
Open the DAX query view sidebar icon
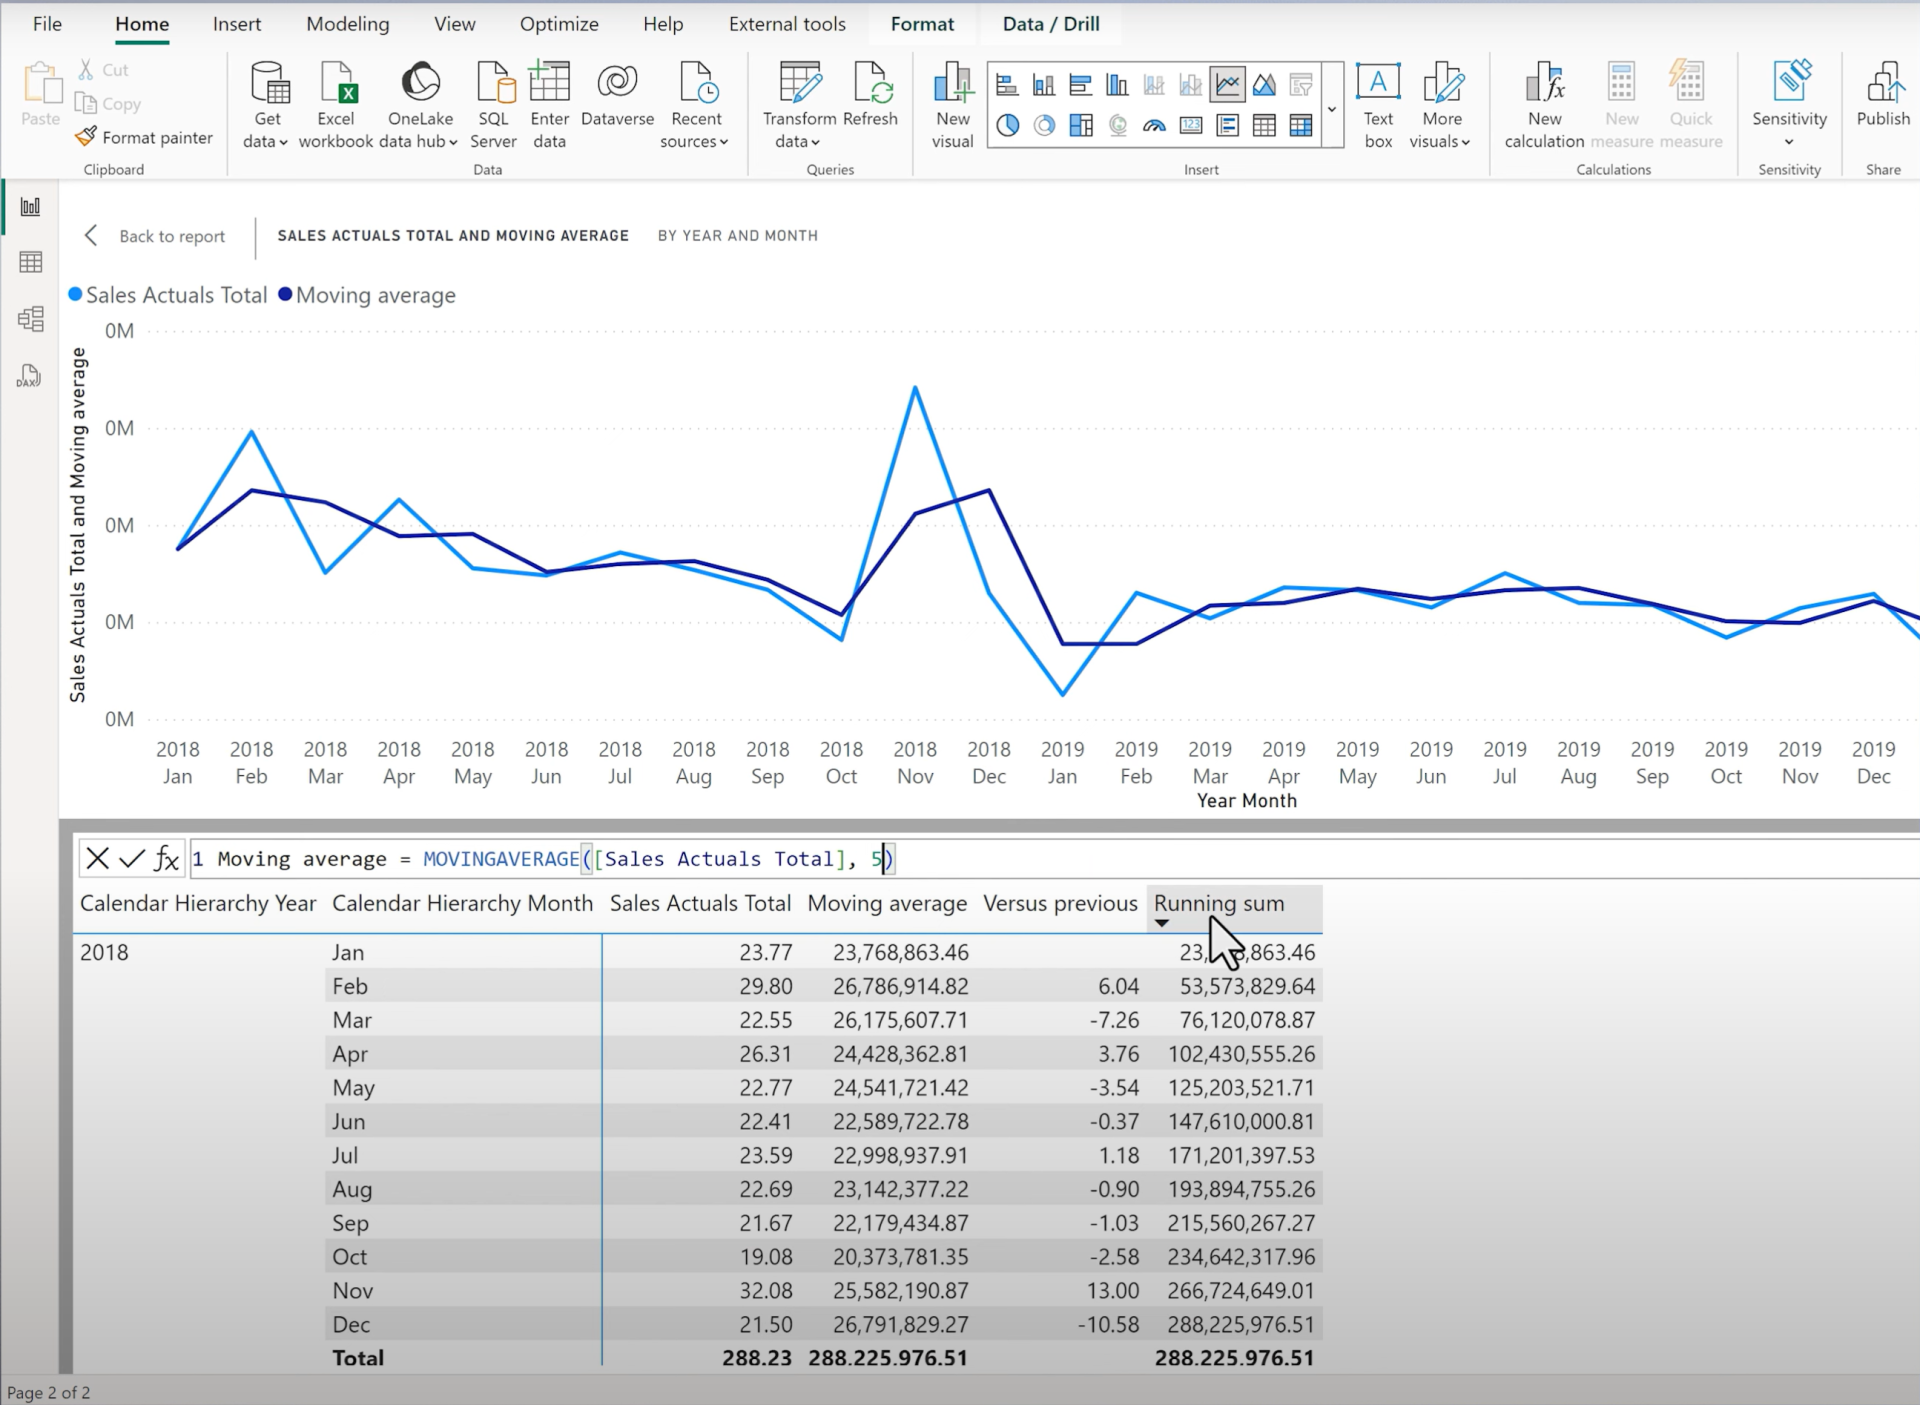[30, 376]
